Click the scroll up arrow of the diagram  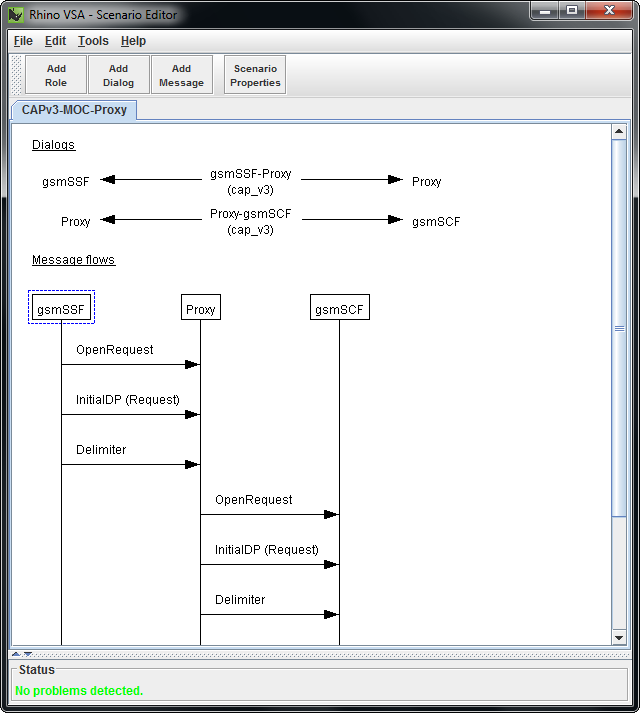coord(619,133)
